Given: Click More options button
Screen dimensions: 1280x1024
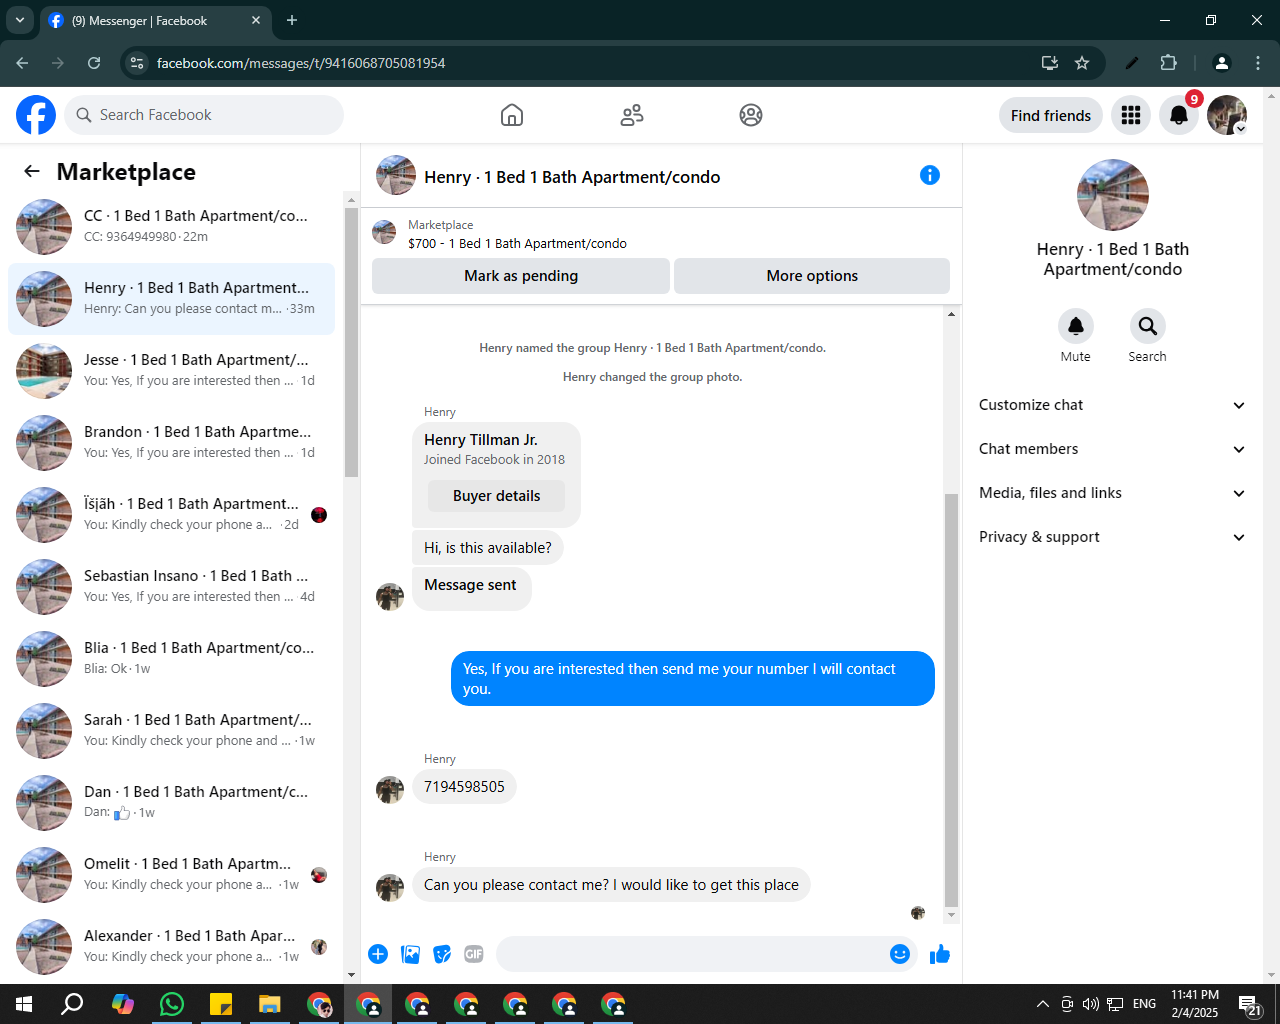Looking at the screenshot, I should pyautogui.click(x=812, y=276).
